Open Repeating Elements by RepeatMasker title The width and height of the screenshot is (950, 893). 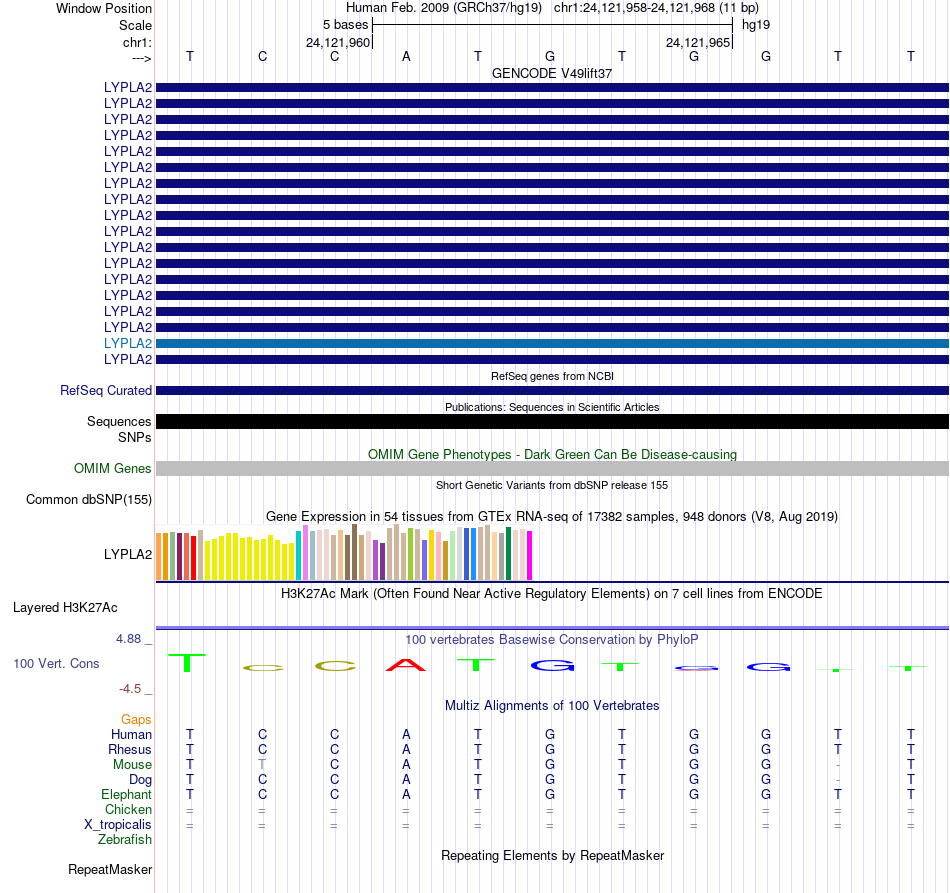(552, 856)
